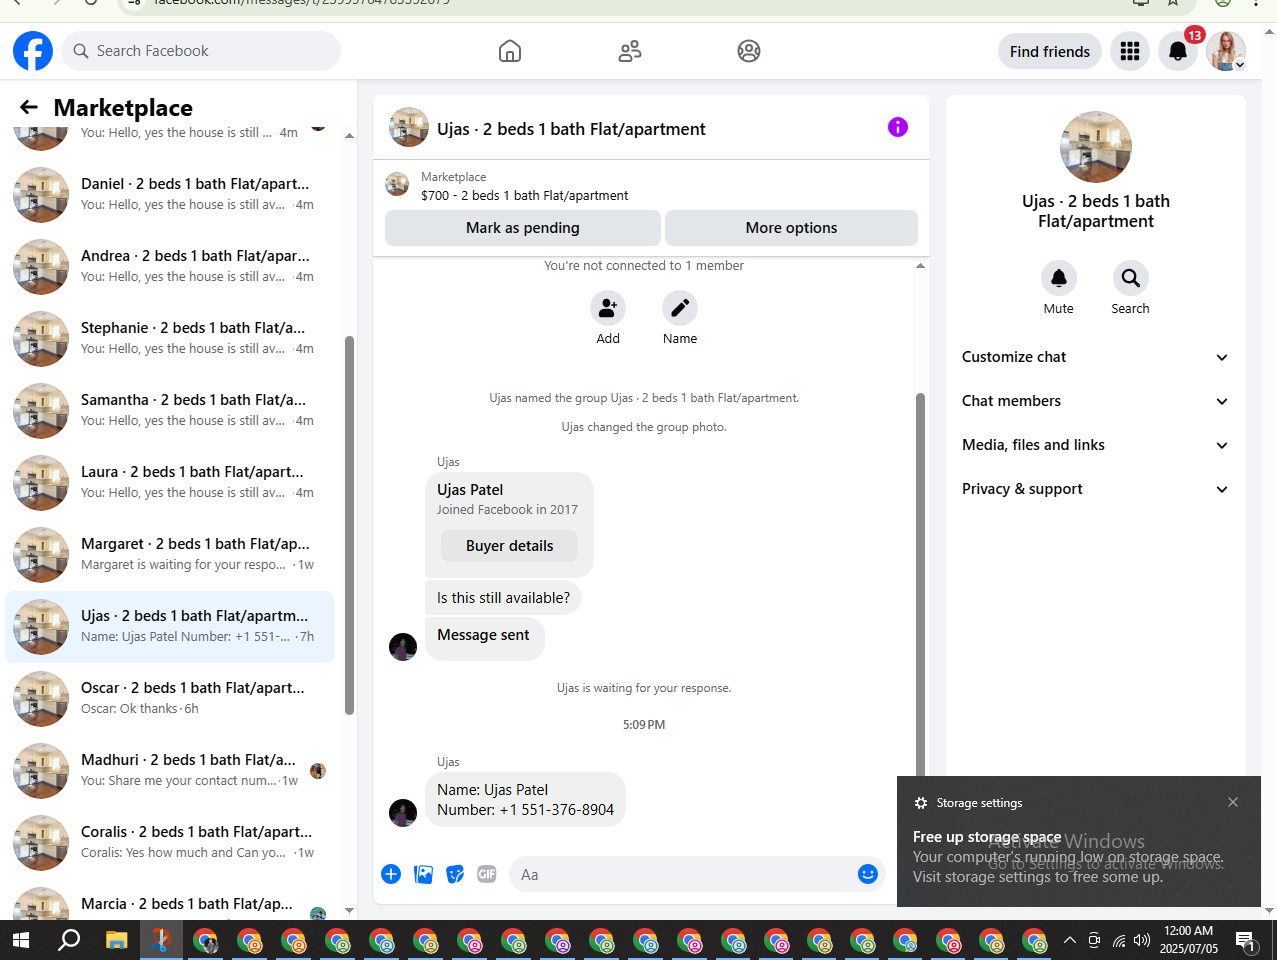Open File Explorer from taskbar
This screenshot has width=1277, height=960.
tap(117, 940)
